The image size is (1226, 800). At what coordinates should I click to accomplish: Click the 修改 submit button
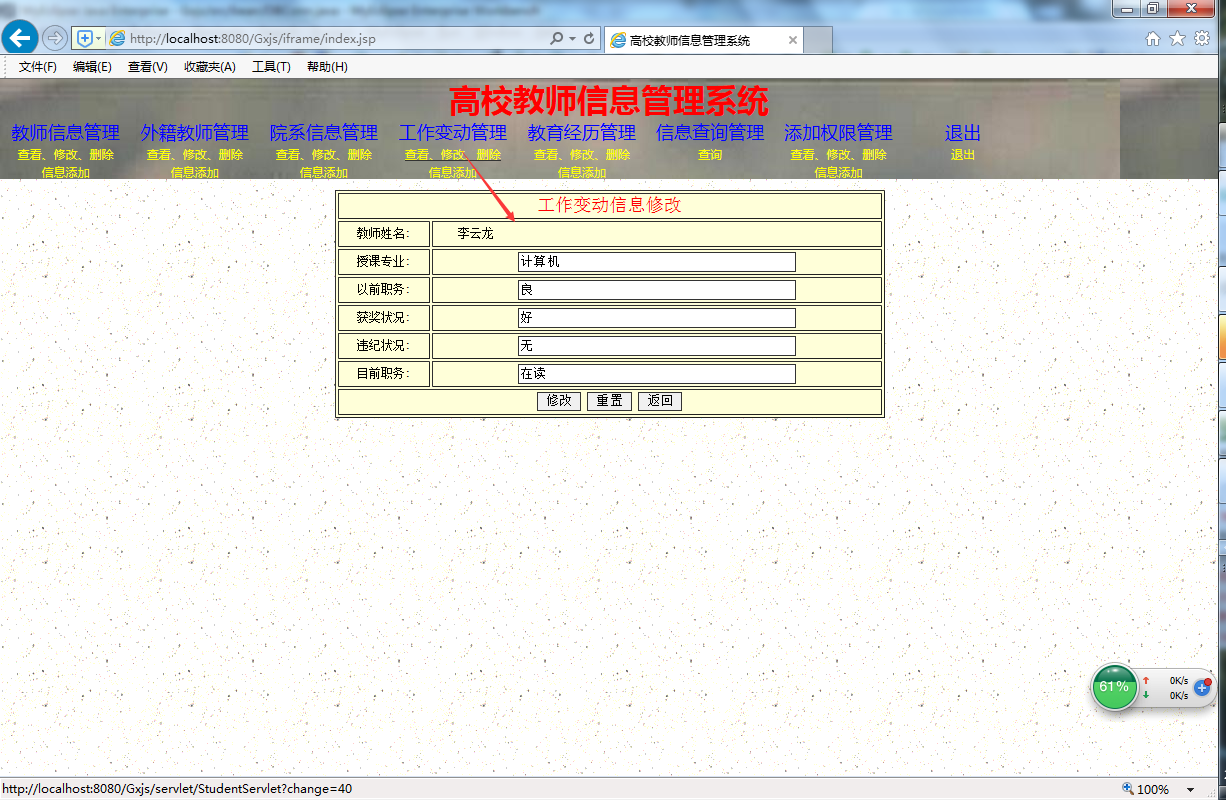coord(559,401)
